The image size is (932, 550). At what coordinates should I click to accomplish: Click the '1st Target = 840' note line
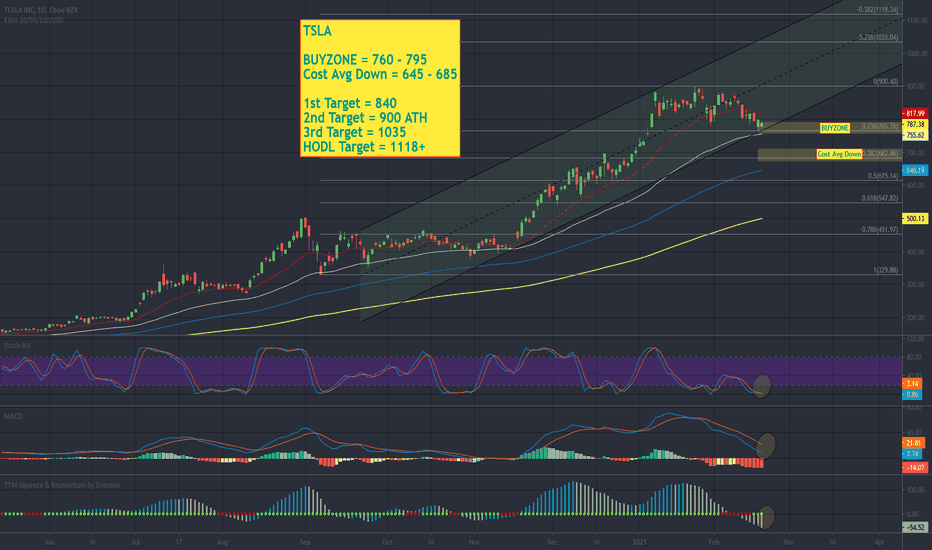click(350, 103)
